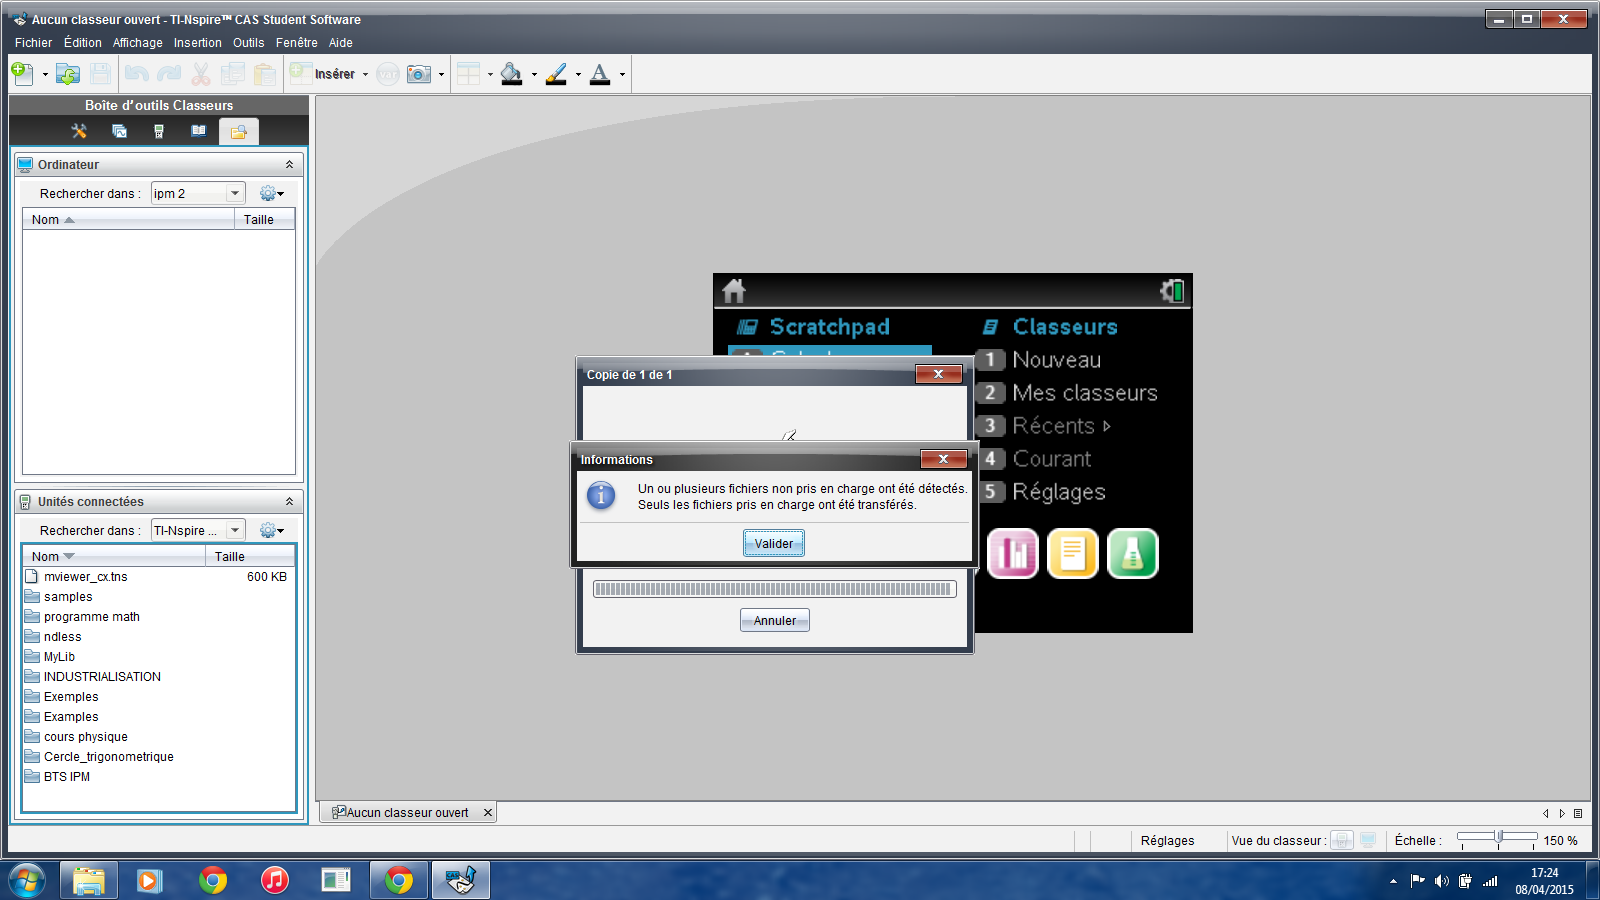Select Réglages entry numbered 5 on calculator
1600x900 pixels.
(1042, 492)
